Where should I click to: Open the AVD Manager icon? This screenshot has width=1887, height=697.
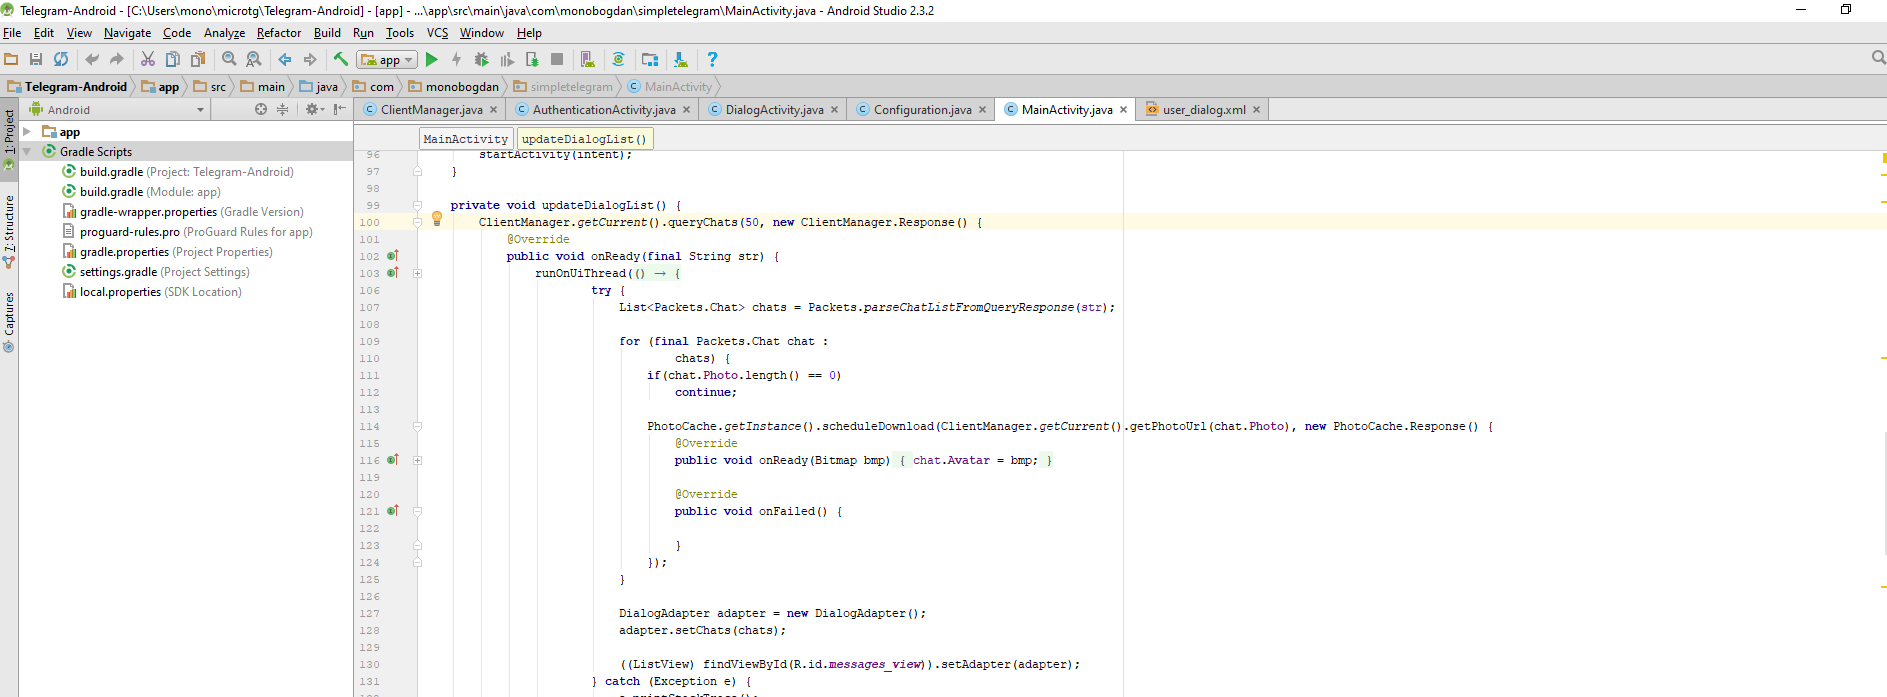click(x=588, y=60)
